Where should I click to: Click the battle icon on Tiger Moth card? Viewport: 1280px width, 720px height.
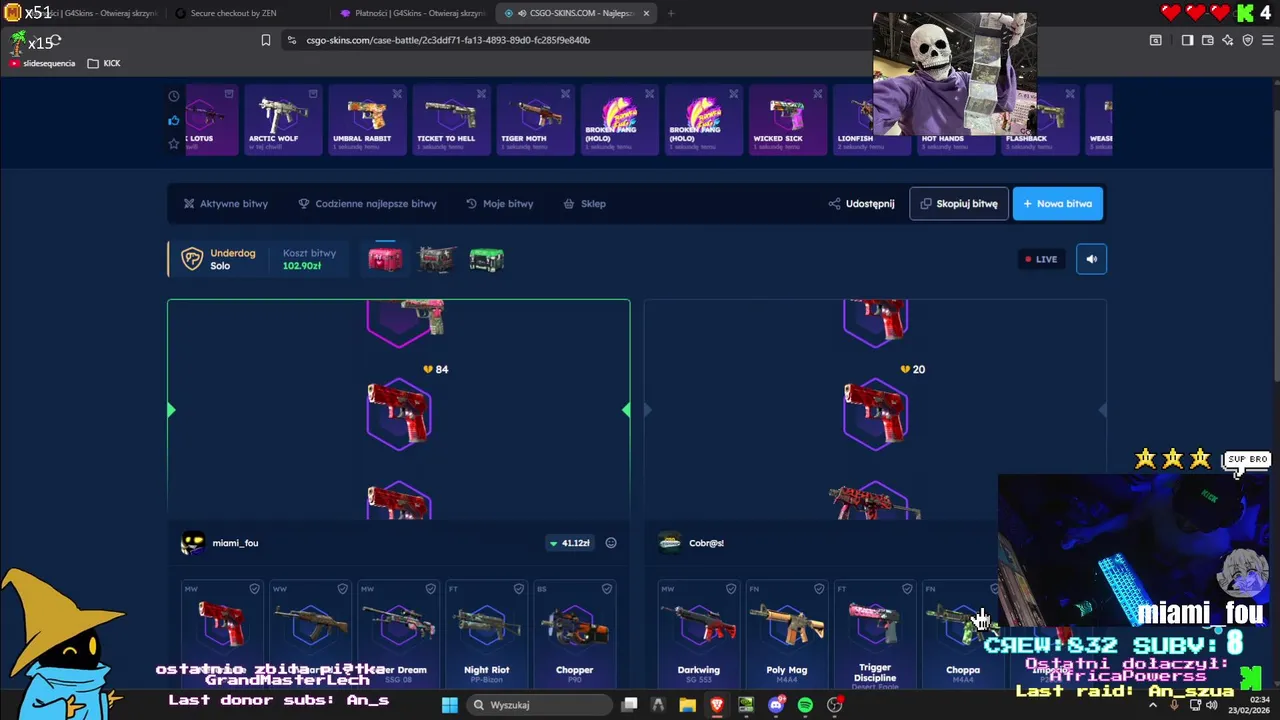tap(565, 94)
